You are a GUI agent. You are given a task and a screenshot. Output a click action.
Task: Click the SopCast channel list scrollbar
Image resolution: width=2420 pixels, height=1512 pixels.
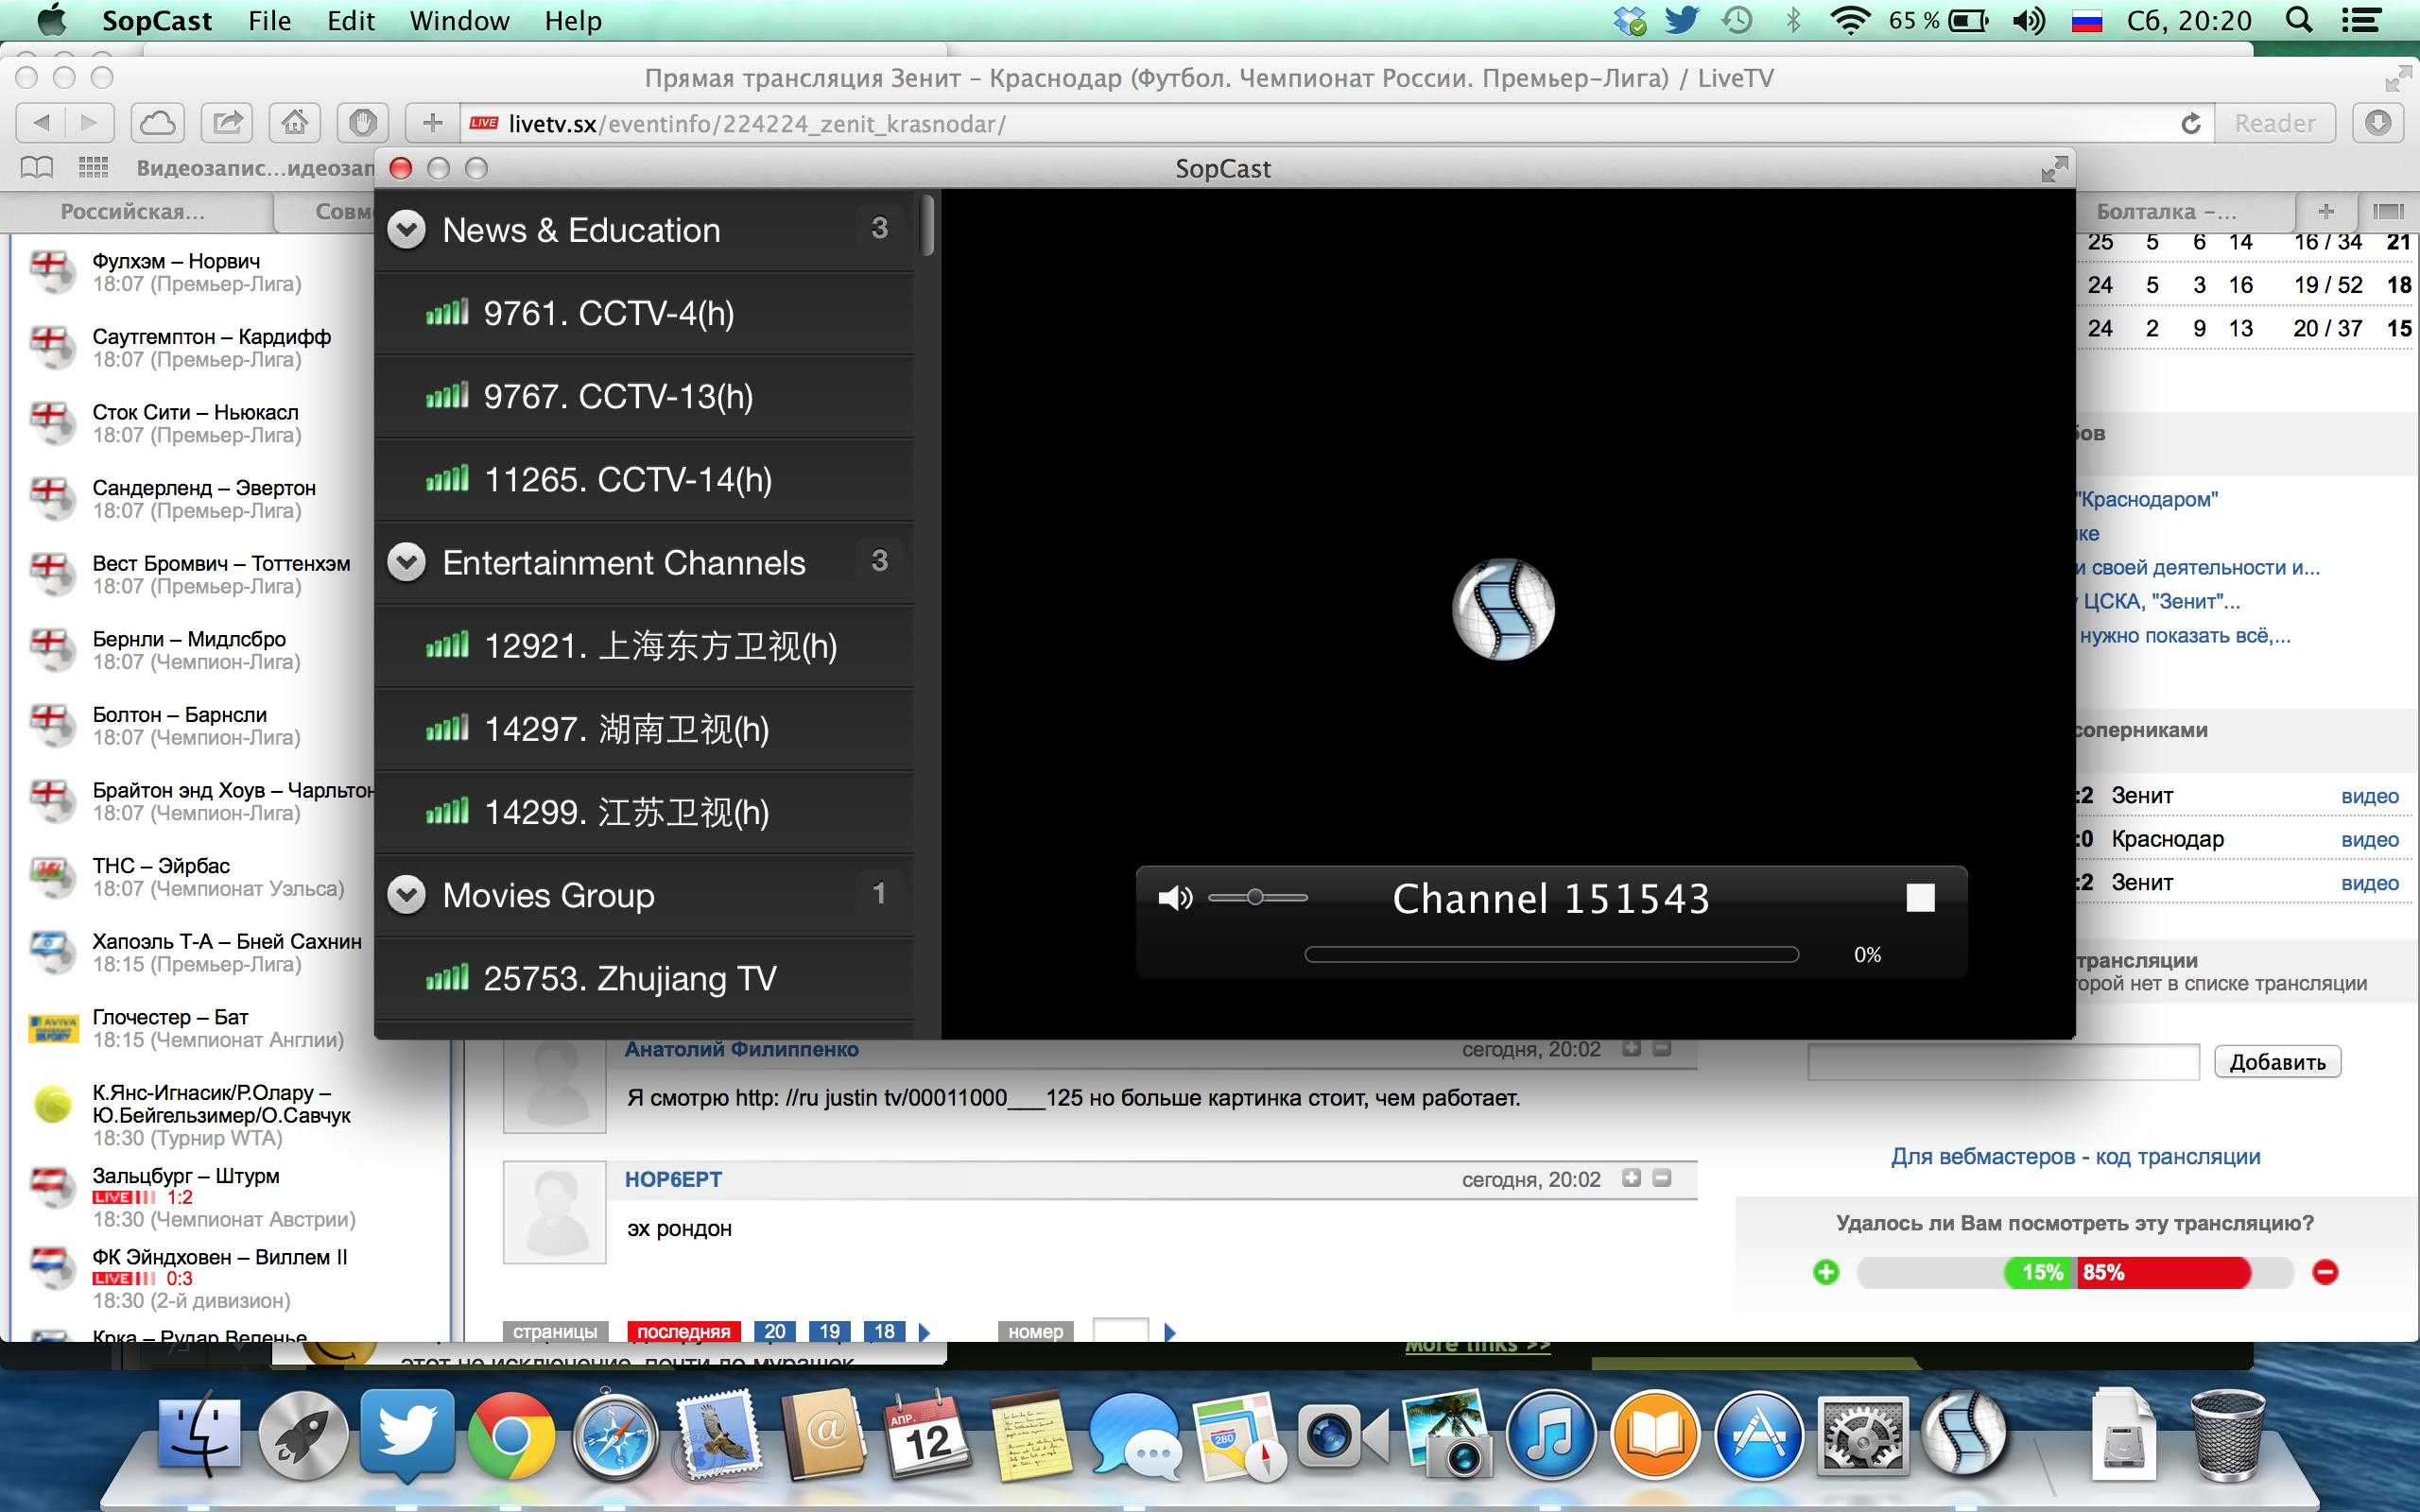[x=928, y=225]
